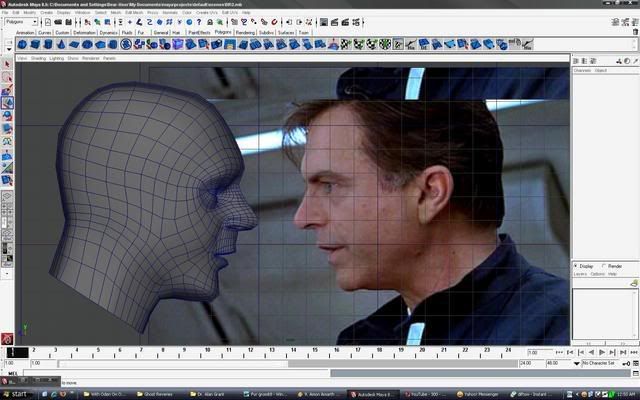Image resolution: width=640 pixels, height=400 pixels.
Task: Click the question mark help icon
Action: point(199,22)
